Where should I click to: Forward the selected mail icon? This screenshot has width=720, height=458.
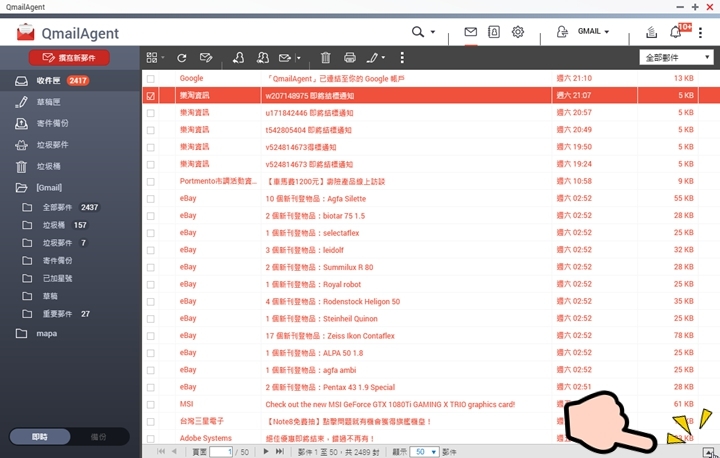(285, 58)
